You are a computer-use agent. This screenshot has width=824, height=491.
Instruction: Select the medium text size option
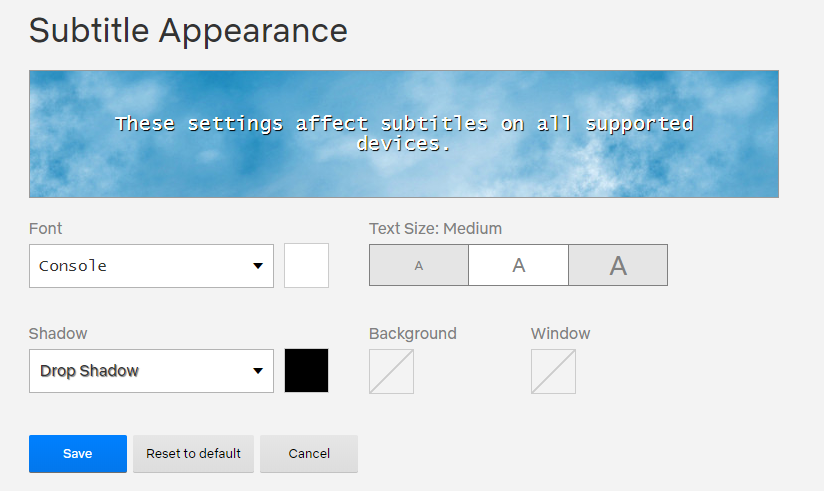pos(518,266)
